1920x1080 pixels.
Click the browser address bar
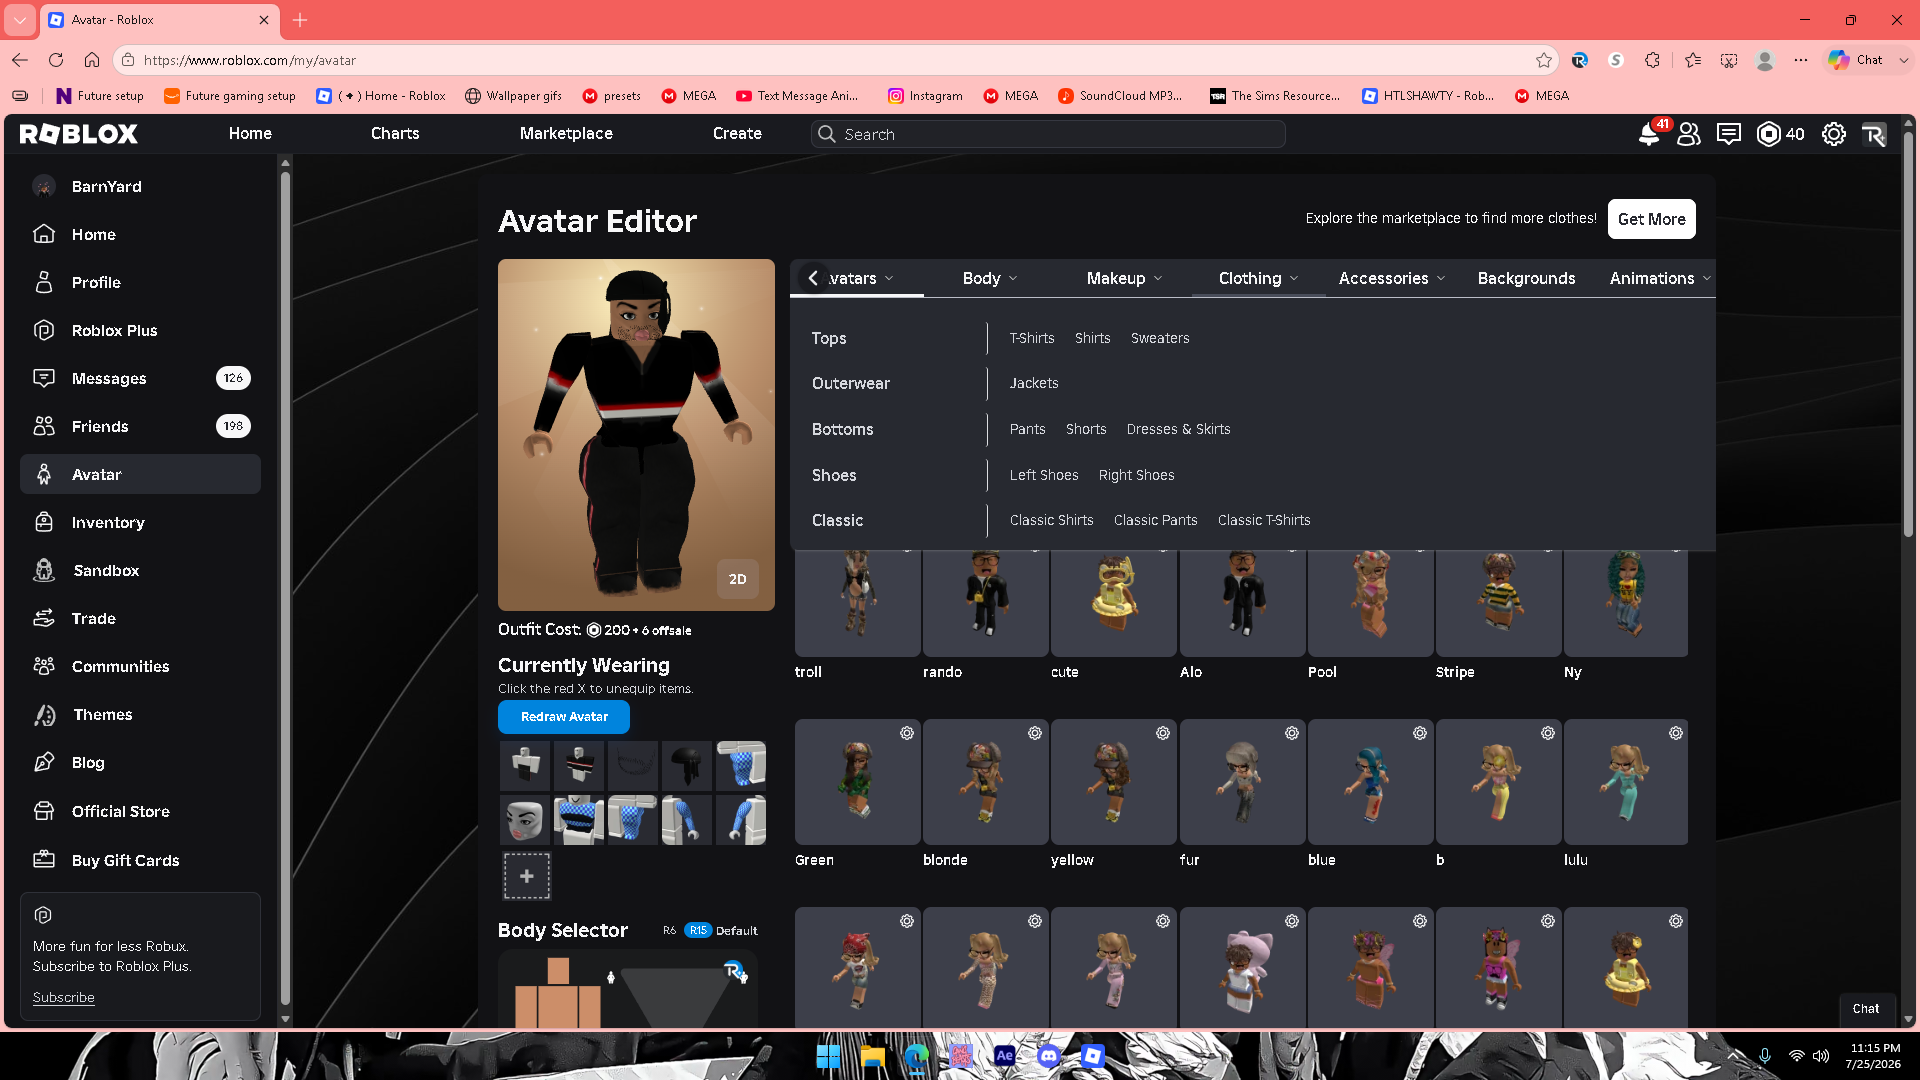pos(835,60)
